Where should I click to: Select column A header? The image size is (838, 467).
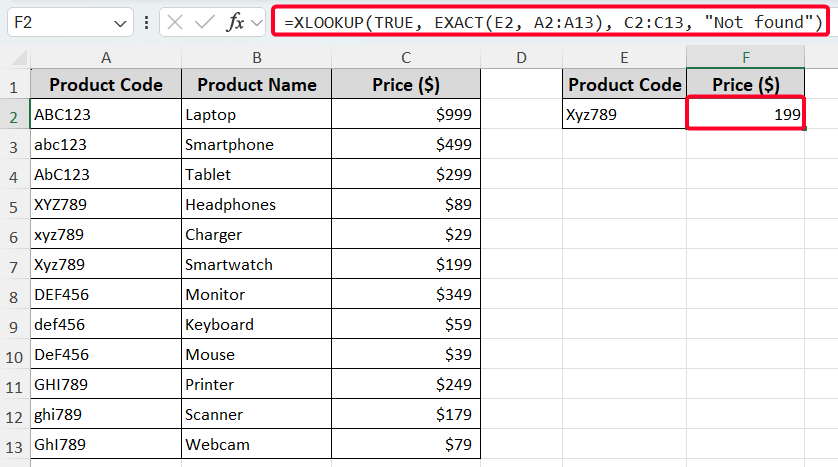(106, 59)
